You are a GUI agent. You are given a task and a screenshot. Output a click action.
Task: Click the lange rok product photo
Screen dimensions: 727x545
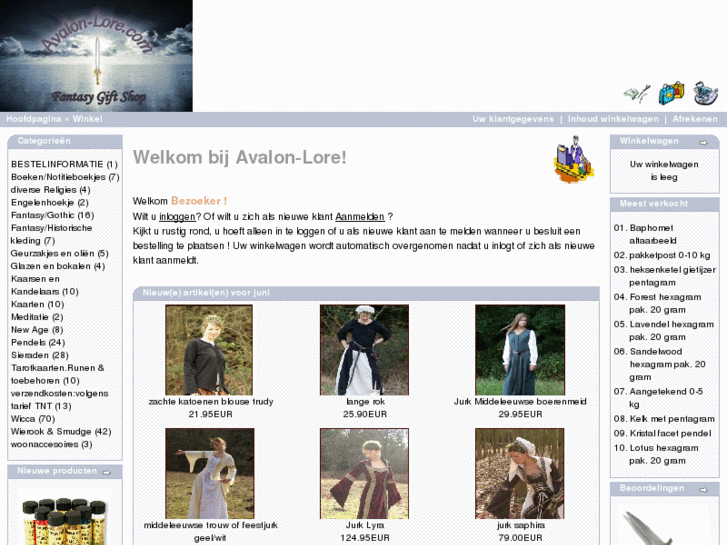[364, 350]
